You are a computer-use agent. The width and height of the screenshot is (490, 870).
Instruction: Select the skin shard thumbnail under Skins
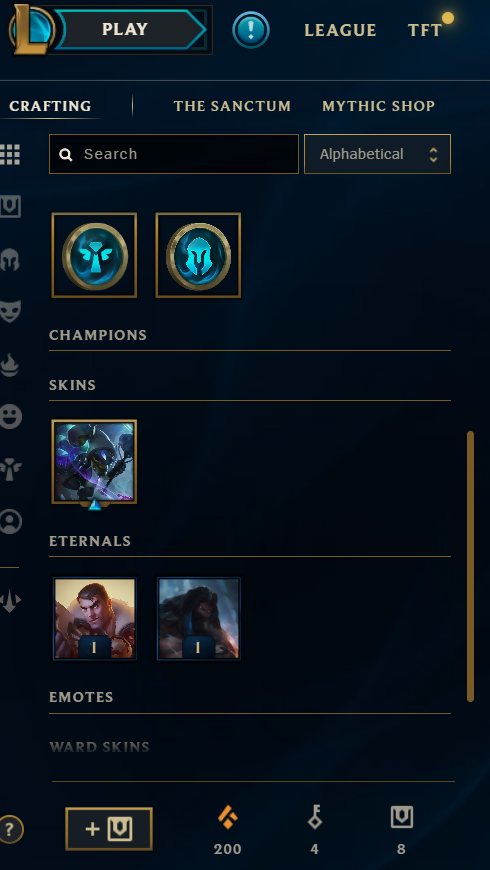pos(94,462)
